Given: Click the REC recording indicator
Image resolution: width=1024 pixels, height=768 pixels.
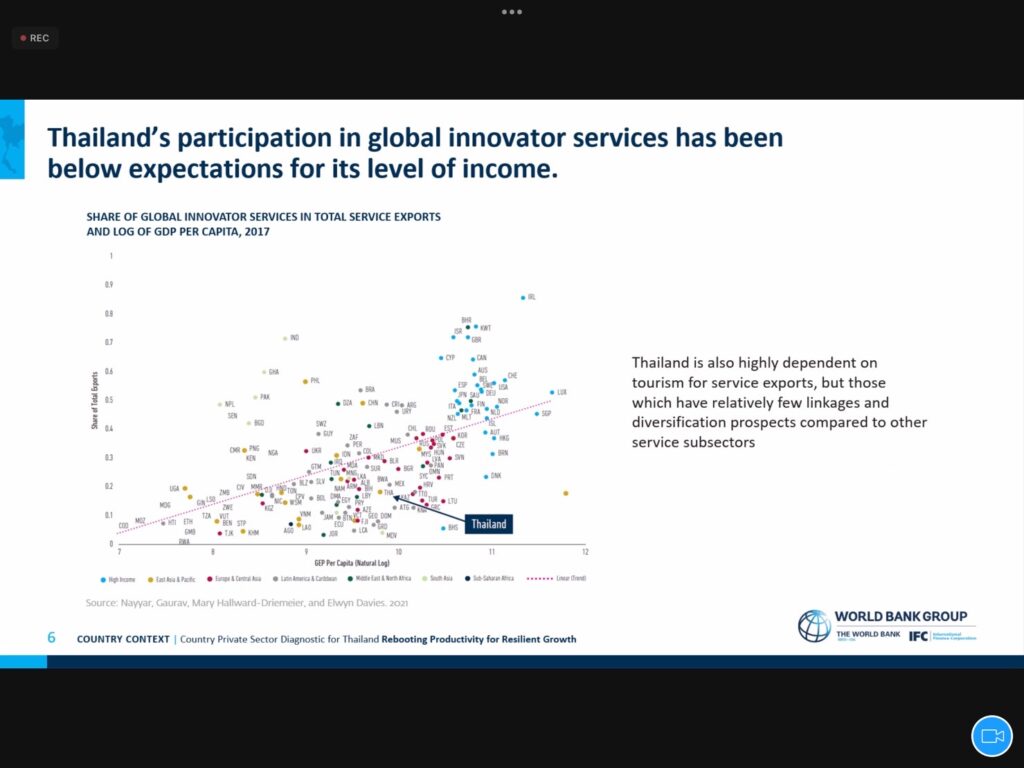Looking at the screenshot, I should [x=35, y=38].
